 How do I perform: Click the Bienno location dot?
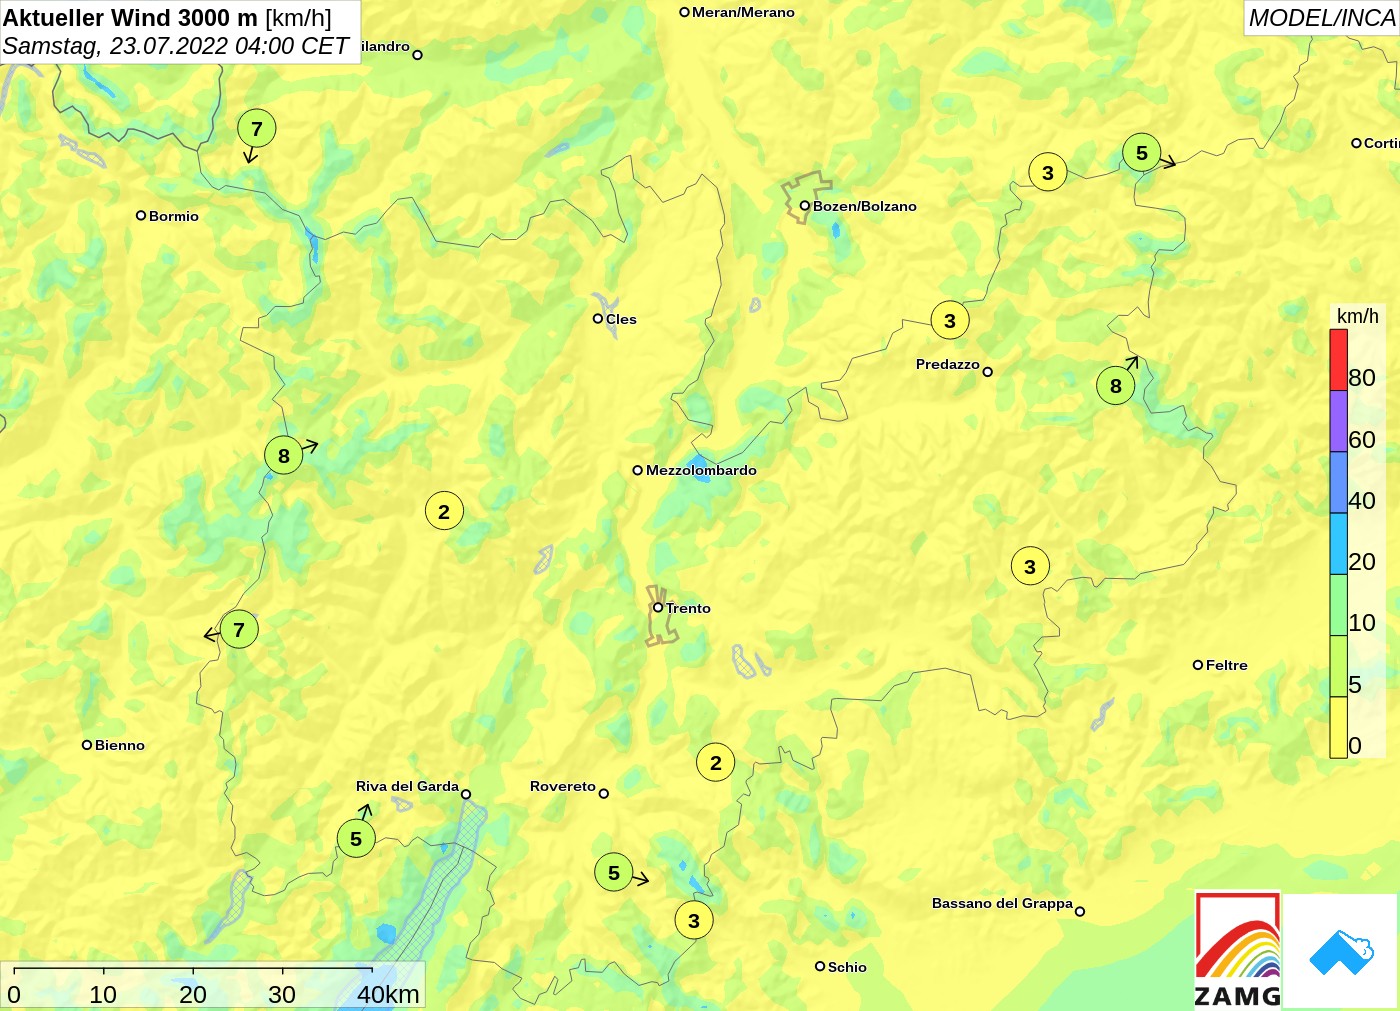[87, 745]
